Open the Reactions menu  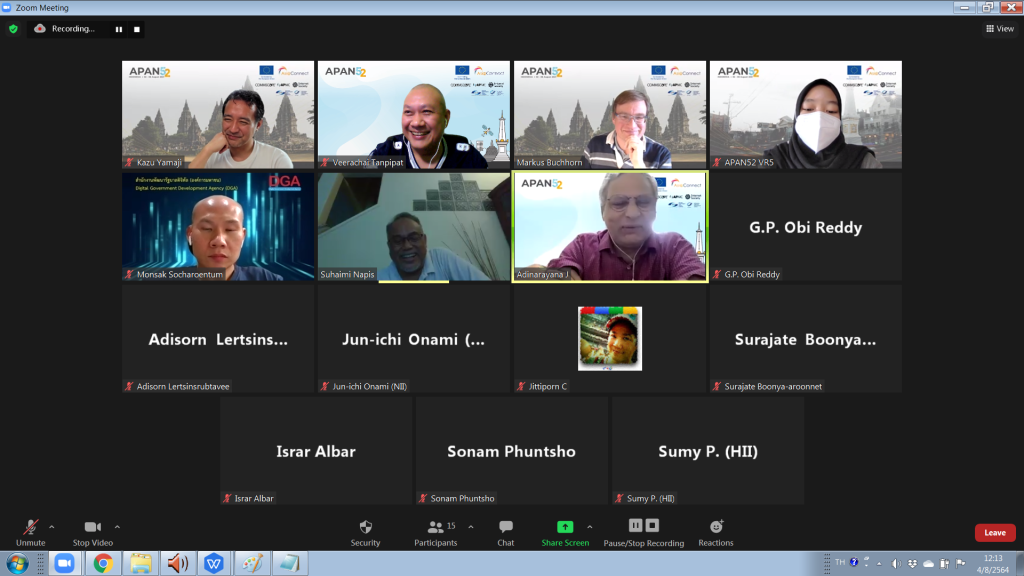coord(716,531)
